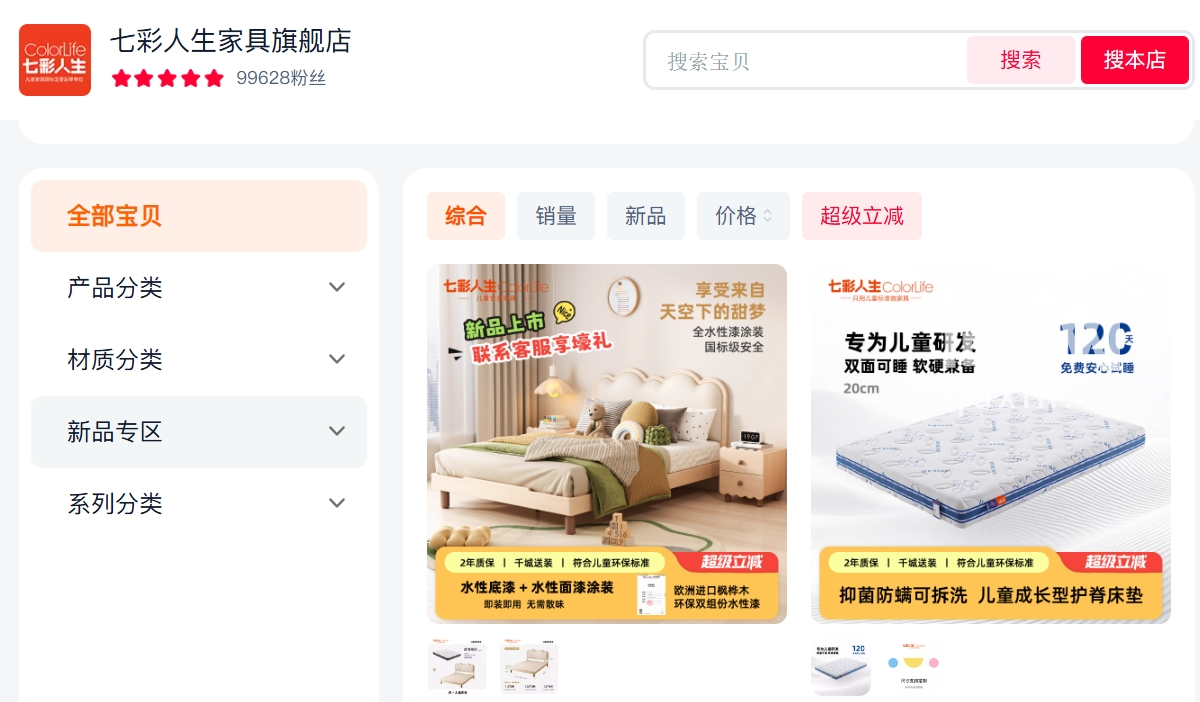
Task: Switch to the 新品 sort tab
Action: (x=646, y=216)
